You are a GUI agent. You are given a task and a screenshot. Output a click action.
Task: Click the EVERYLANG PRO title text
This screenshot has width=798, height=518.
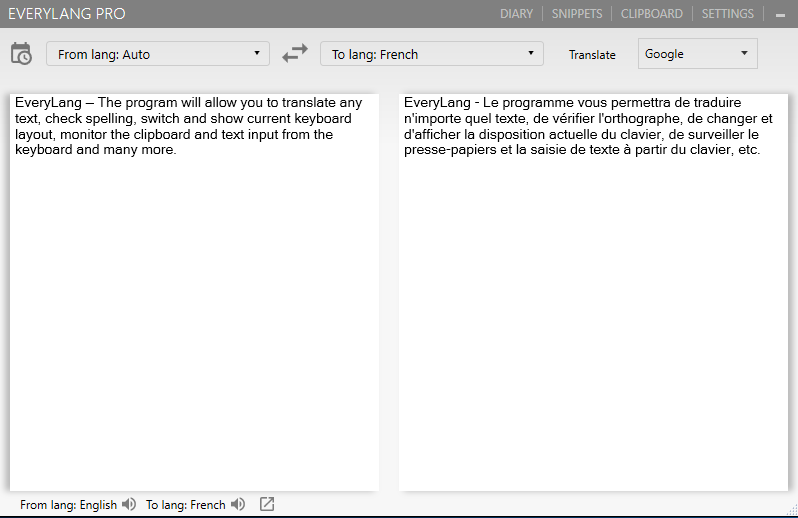[67, 14]
